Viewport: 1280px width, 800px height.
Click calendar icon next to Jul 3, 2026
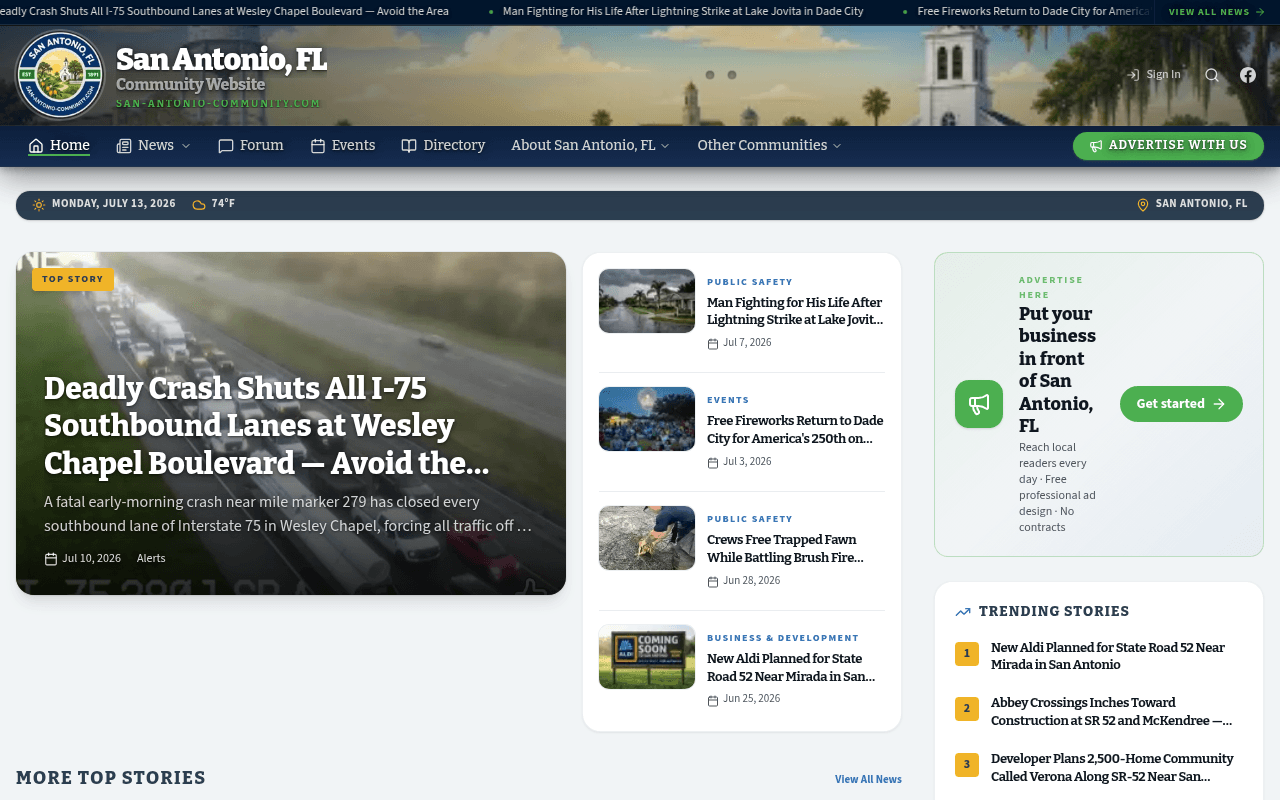click(713, 463)
